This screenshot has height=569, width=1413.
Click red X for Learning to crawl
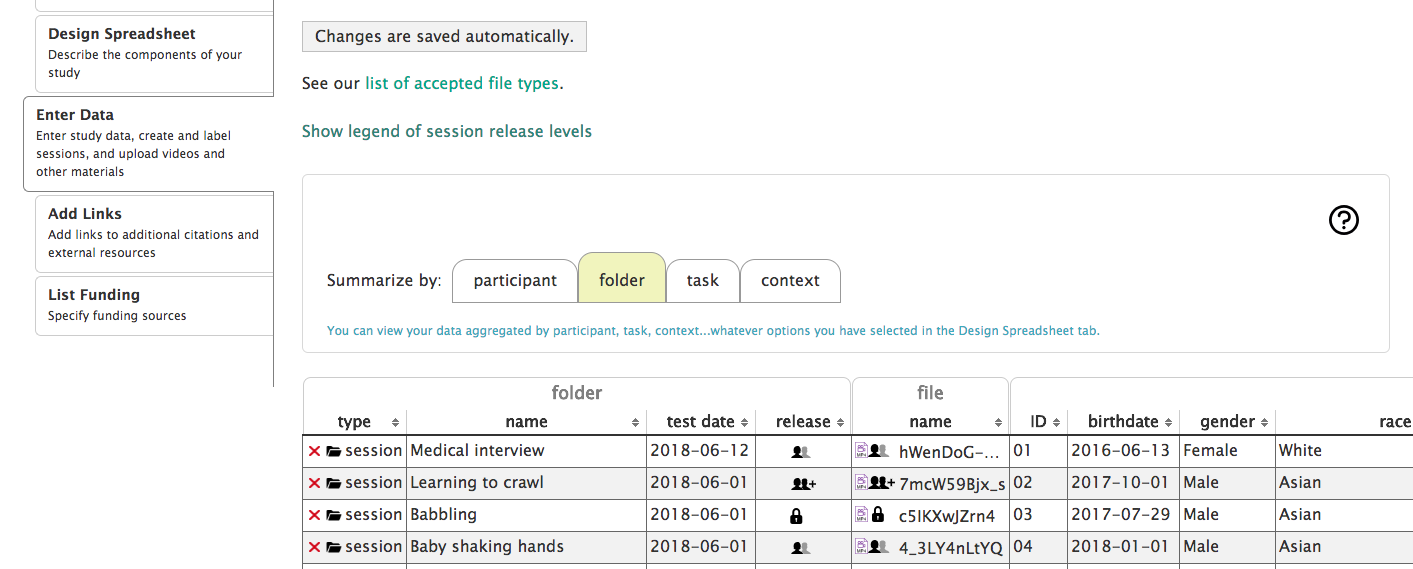314,483
